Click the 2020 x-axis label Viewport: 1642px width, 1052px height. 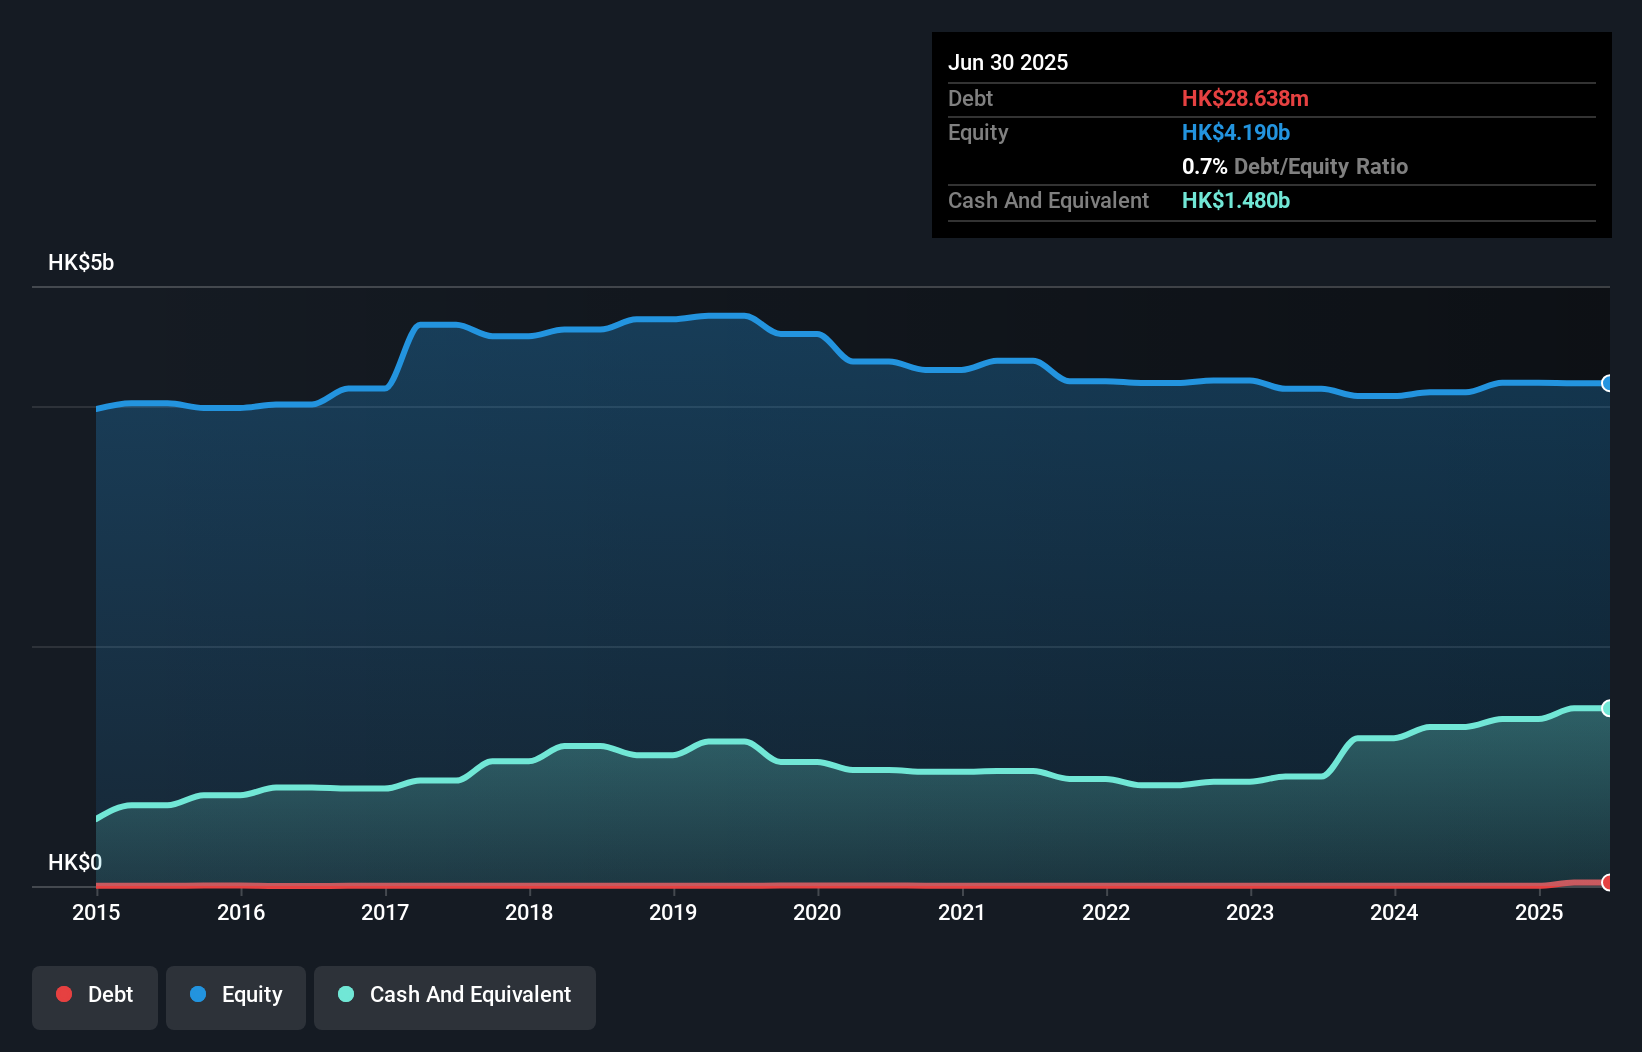point(817,912)
